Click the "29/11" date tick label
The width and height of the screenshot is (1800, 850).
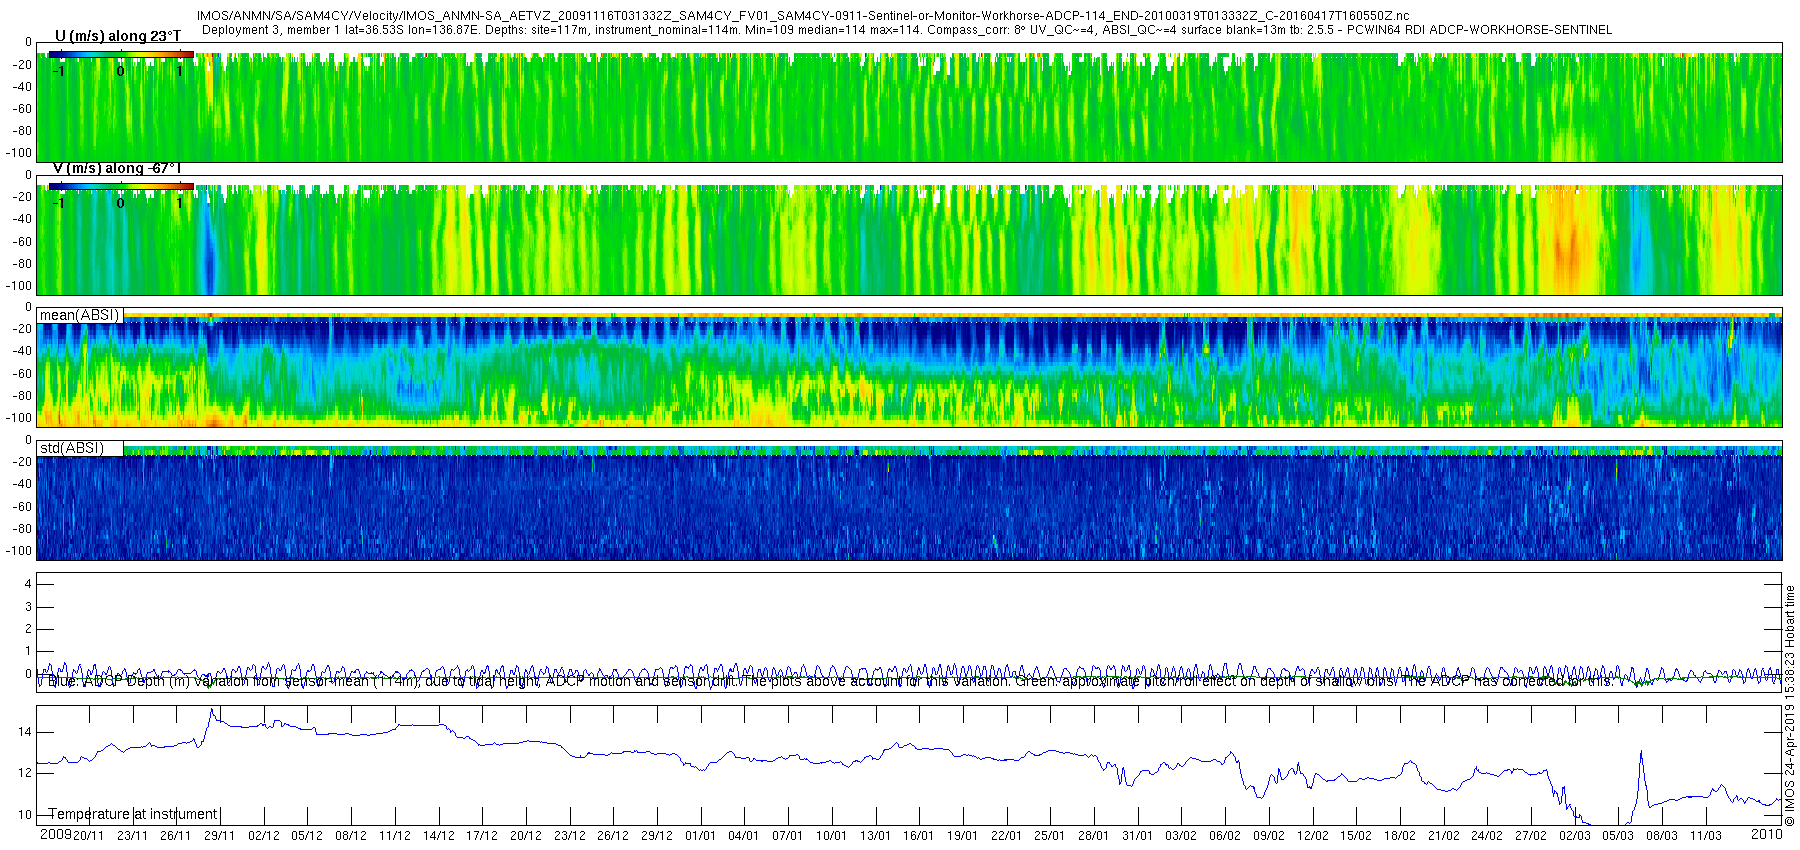[x=220, y=835]
